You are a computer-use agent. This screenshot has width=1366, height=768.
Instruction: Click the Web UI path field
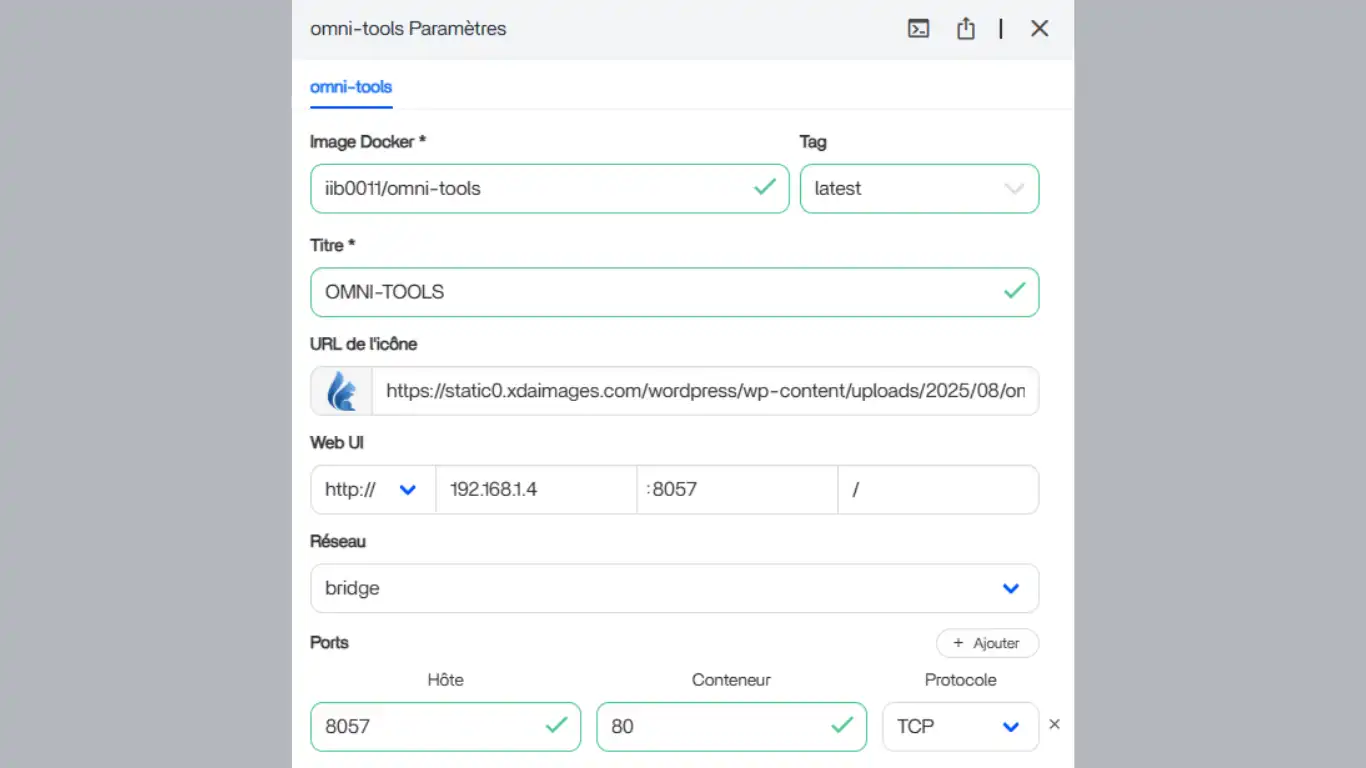937,490
